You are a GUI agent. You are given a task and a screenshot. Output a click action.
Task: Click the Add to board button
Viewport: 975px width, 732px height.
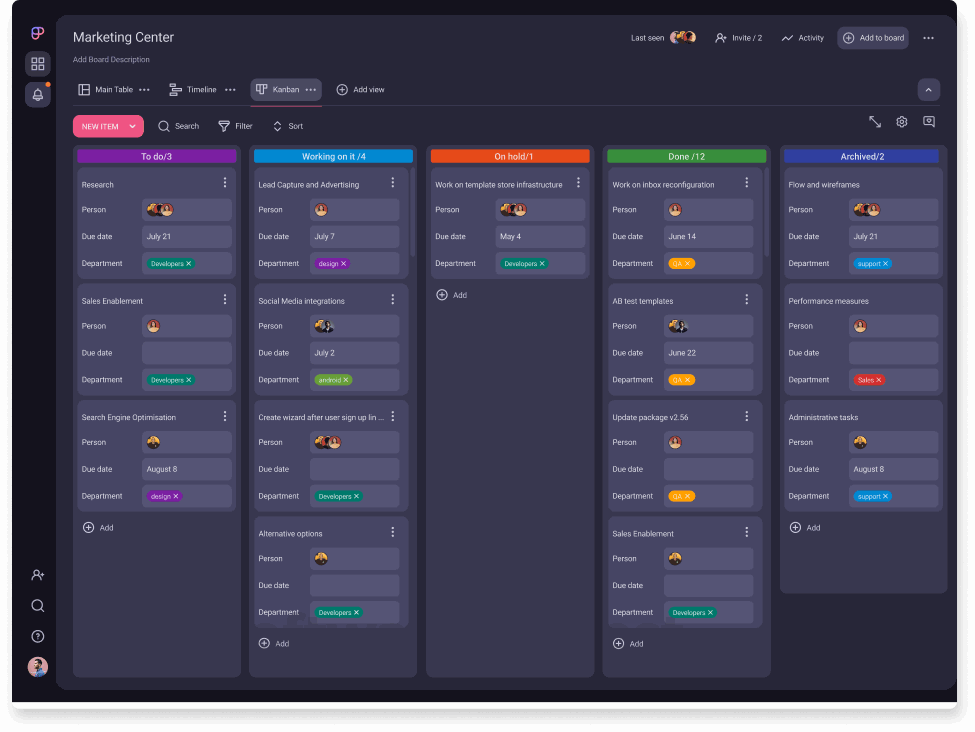pyautogui.click(x=872, y=38)
